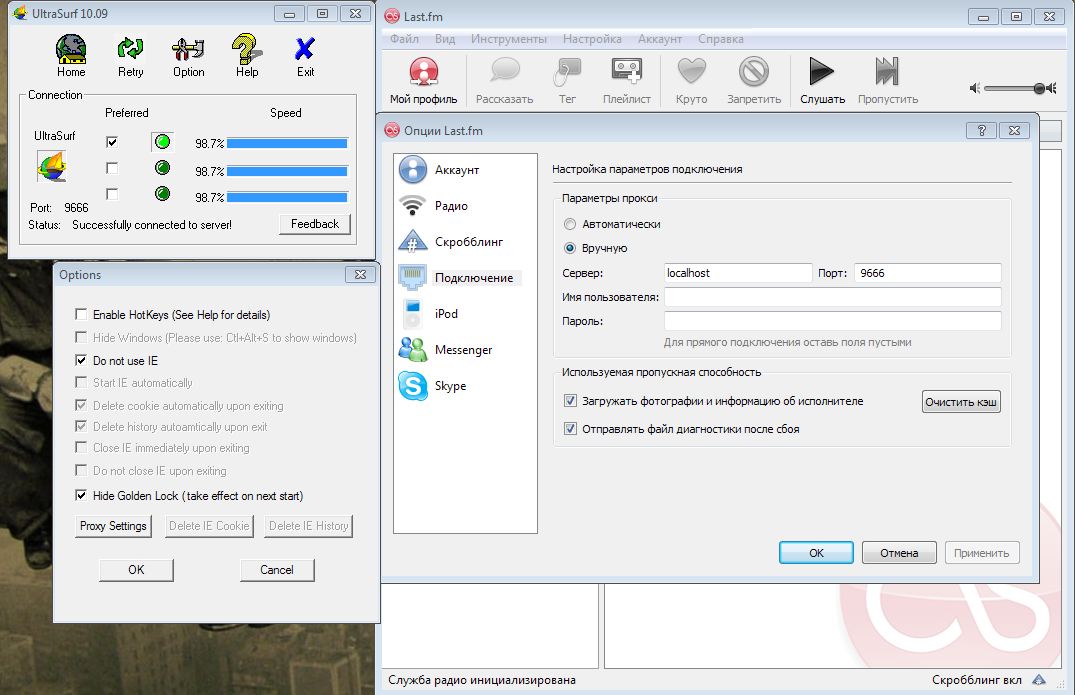1075x695 pixels.
Task: Enable HotKeys checkbox
Action: pyautogui.click(x=82, y=315)
